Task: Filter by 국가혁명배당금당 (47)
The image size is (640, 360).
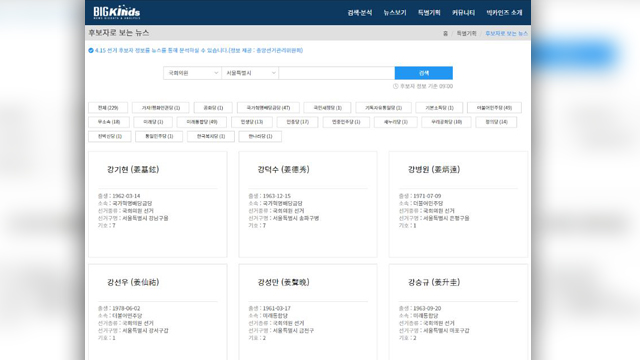Action: pos(268,108)
